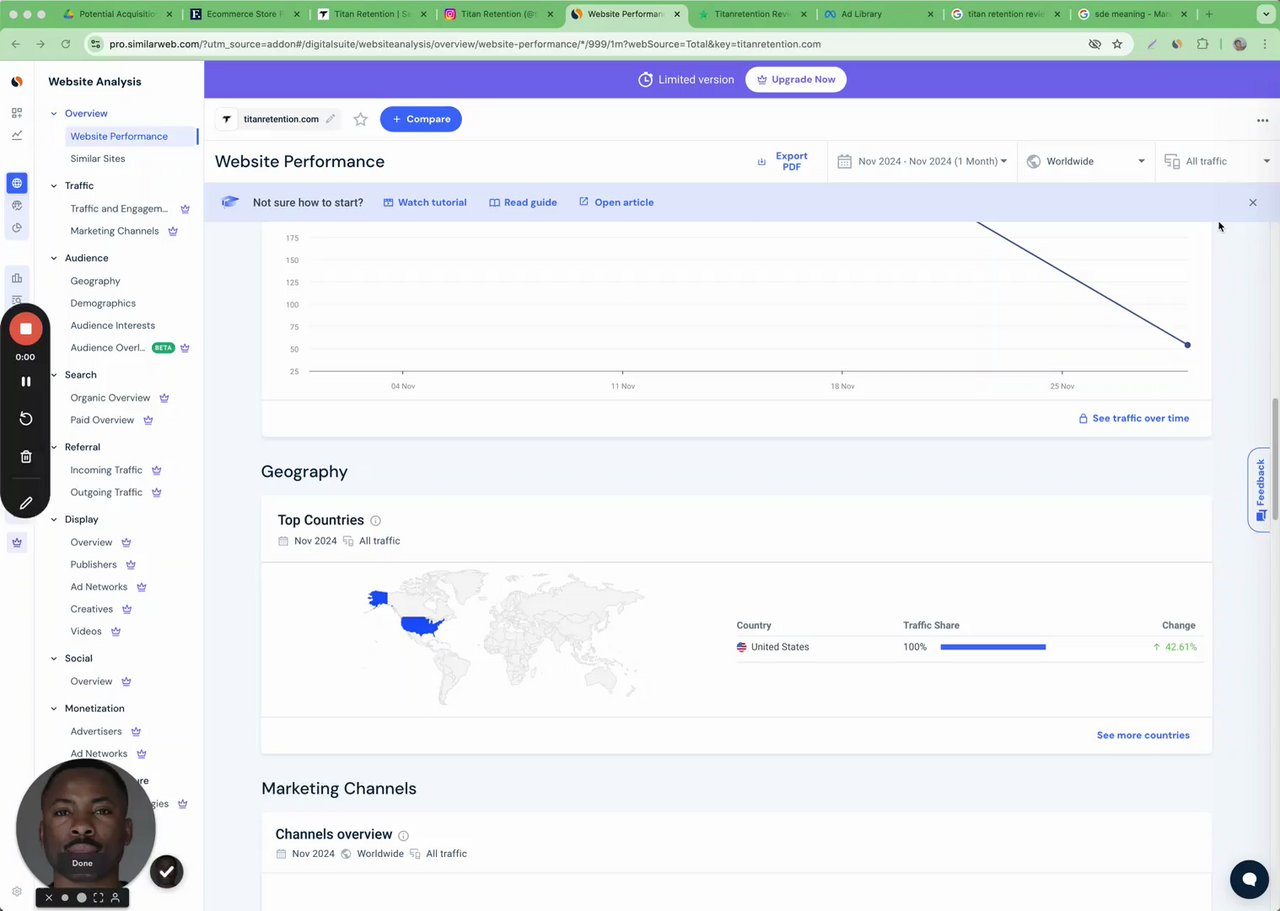Open Similar Sites in the sidebar

click(x=98, y=159)
